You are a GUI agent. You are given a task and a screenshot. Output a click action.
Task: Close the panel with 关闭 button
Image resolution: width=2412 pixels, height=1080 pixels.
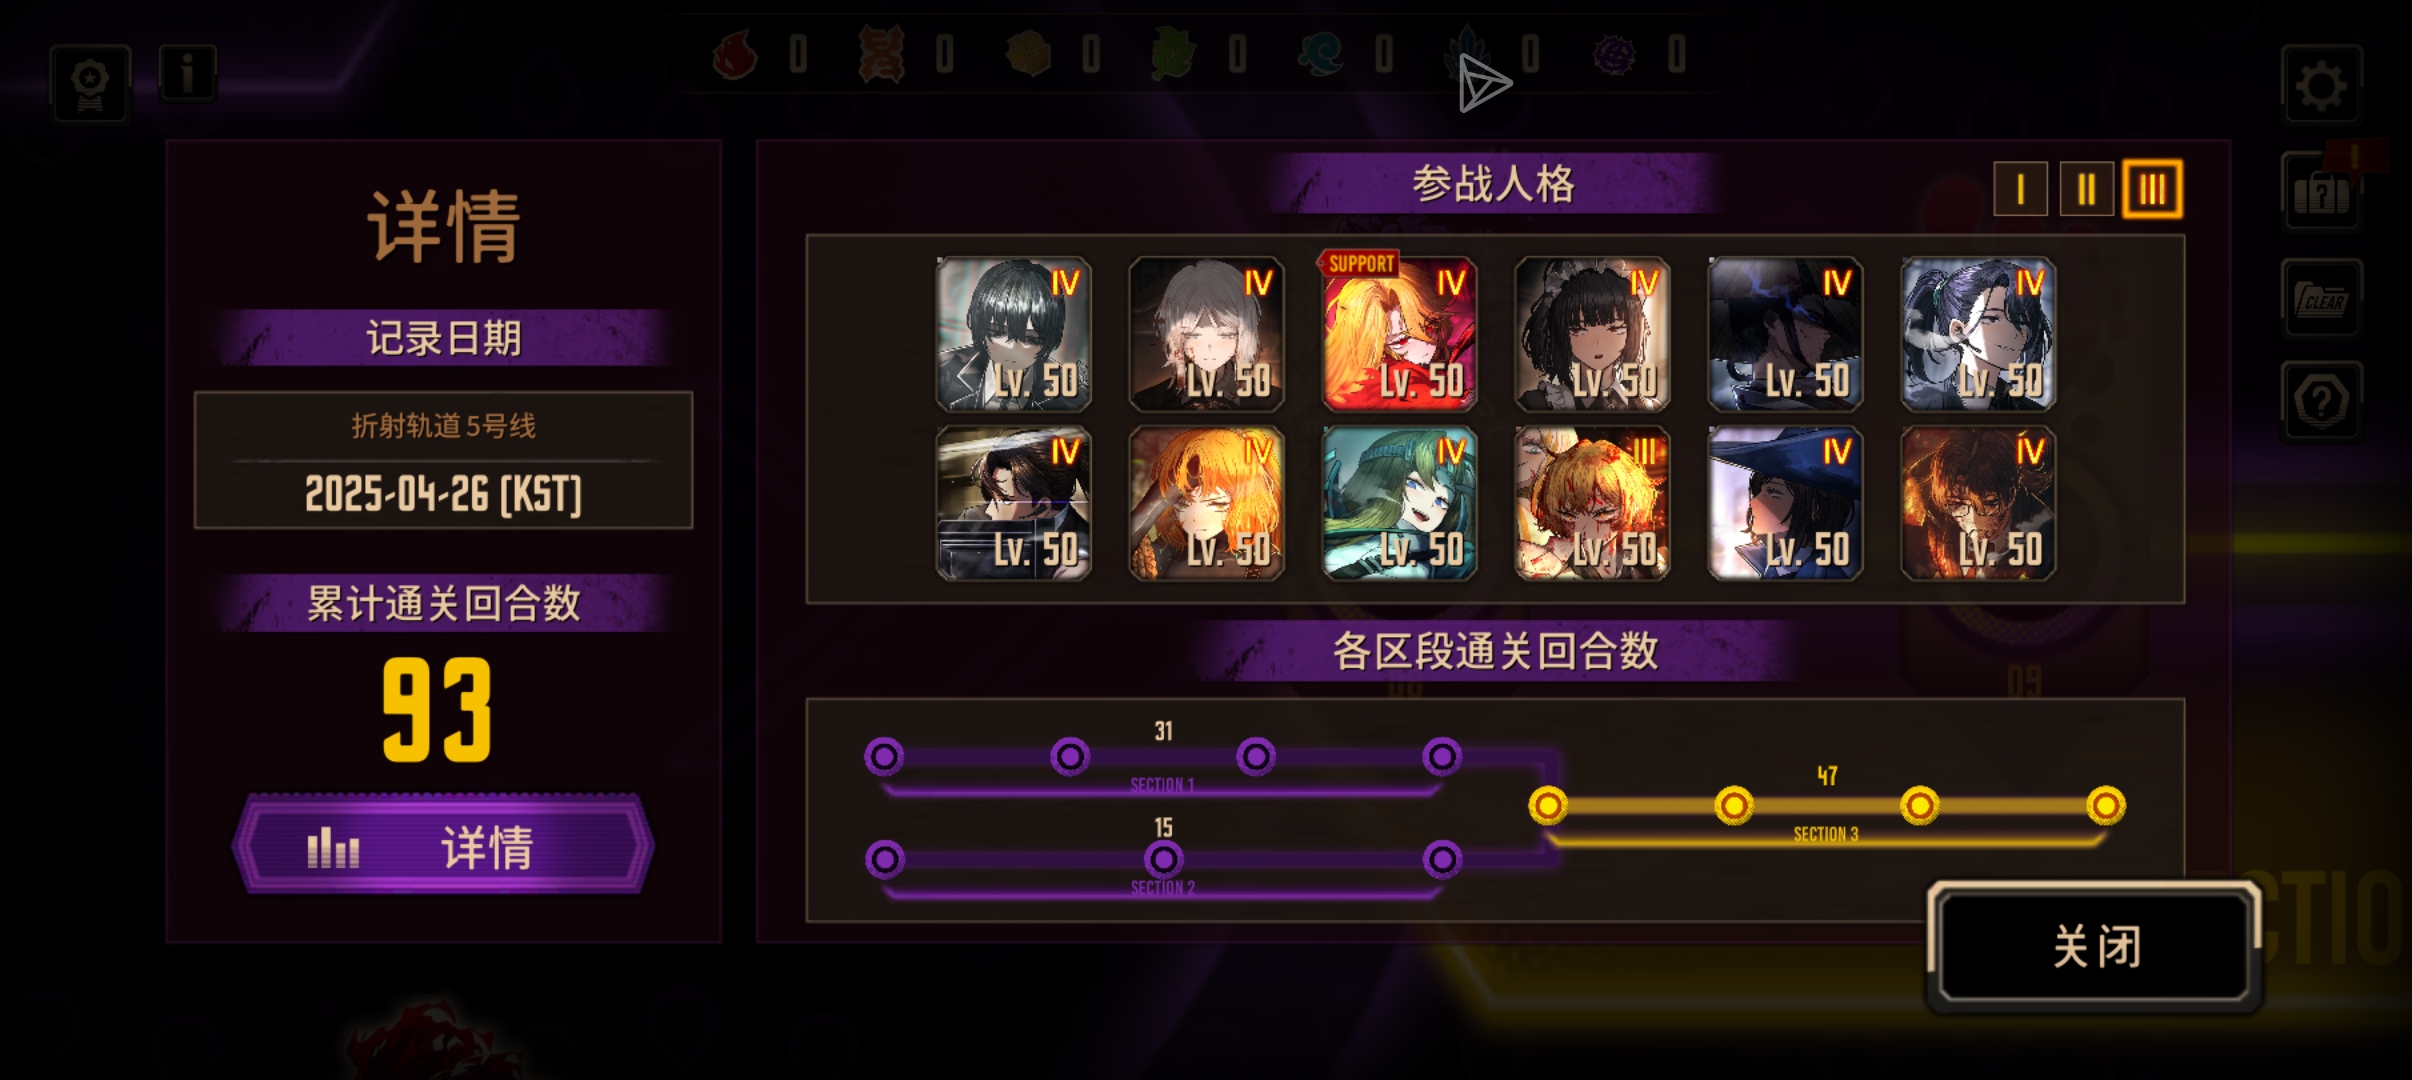[x=2095, y=946]
